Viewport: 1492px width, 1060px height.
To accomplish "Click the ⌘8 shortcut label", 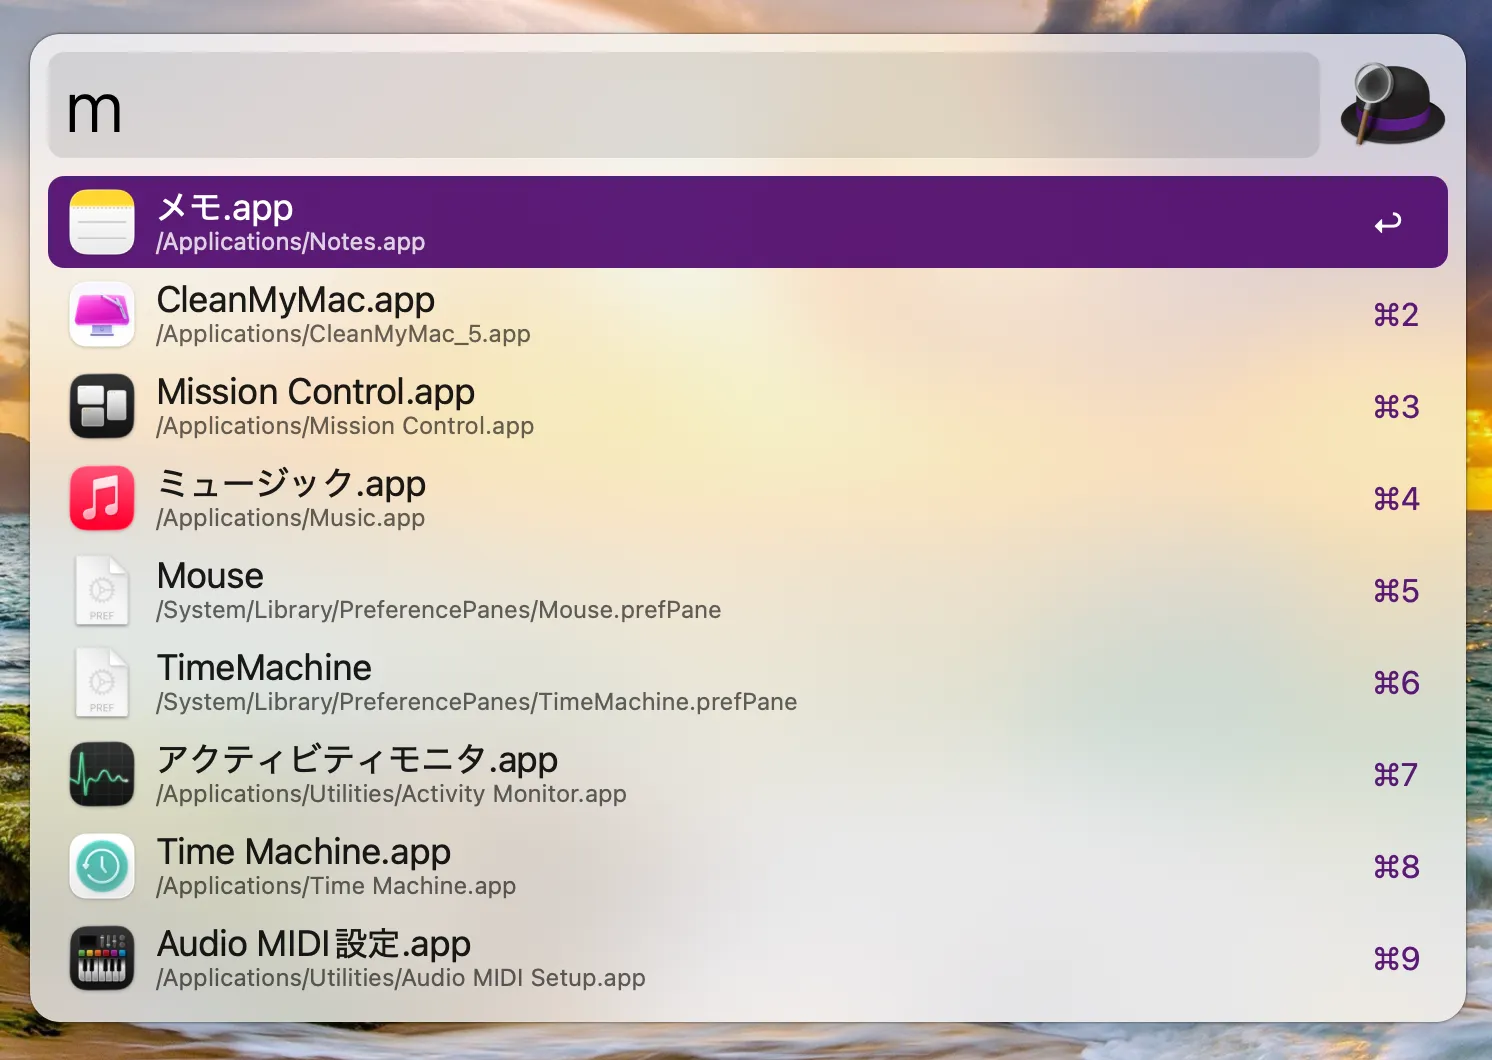I will point(1396,867).
